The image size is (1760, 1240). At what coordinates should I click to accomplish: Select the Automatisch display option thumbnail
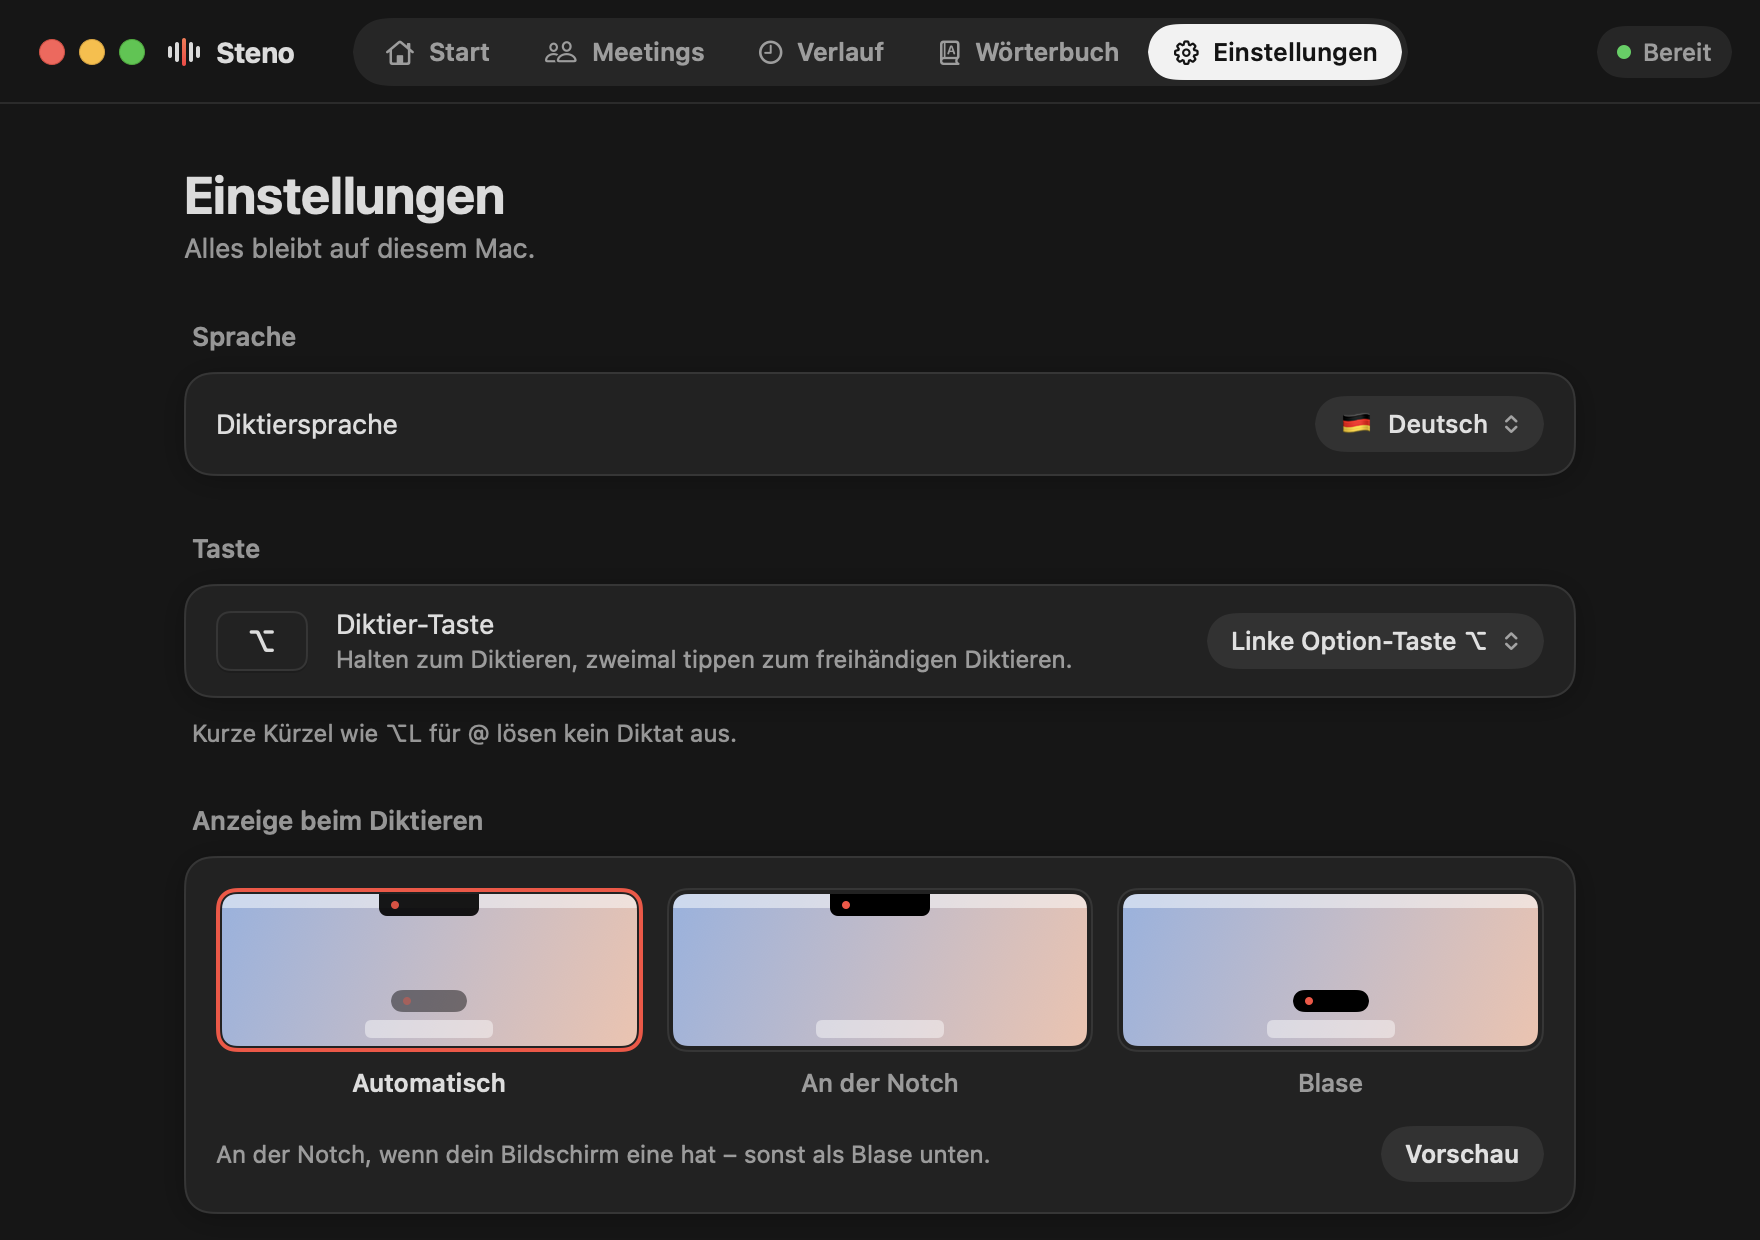click(x=429, y=970)
